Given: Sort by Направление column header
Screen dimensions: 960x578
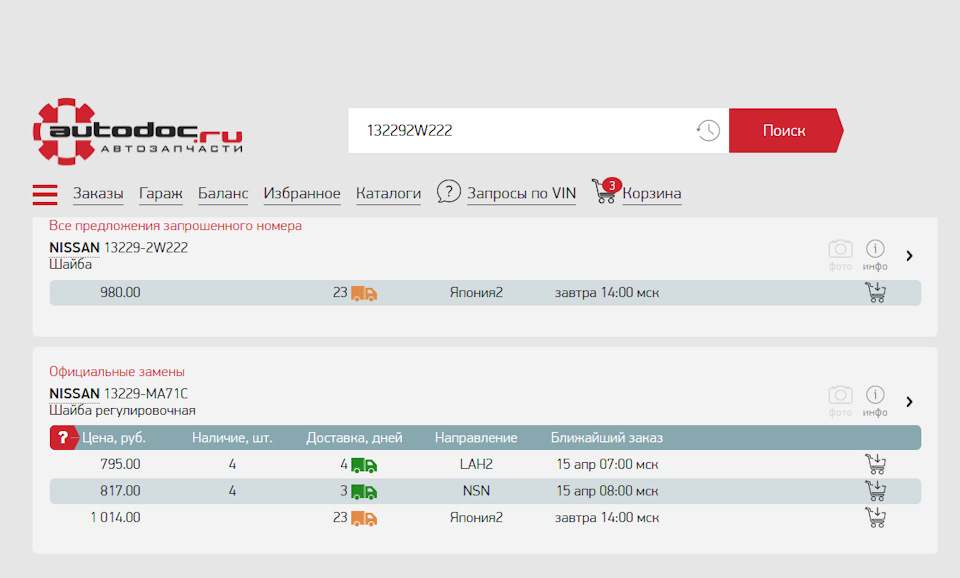Looking at the screenshot, I should (476, 438).
